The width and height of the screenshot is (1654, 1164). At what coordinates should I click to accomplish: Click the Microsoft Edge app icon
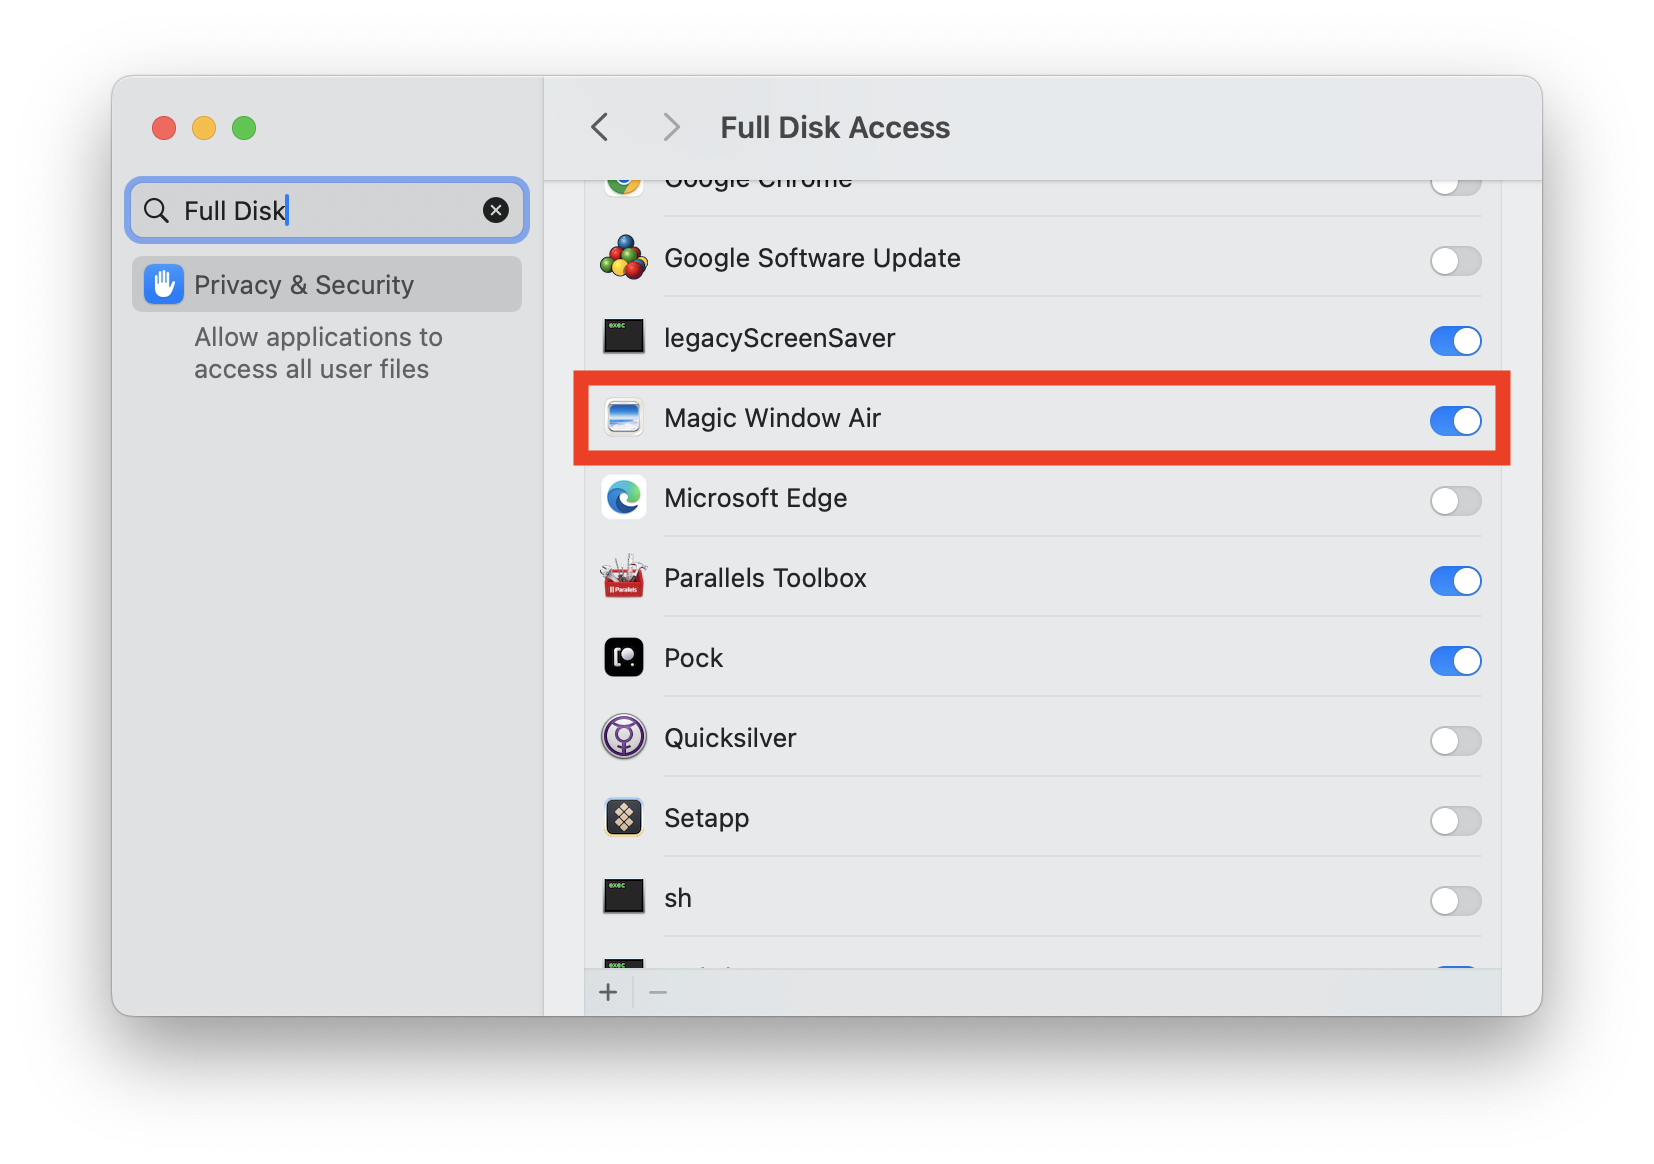click(x=624, y=497)
